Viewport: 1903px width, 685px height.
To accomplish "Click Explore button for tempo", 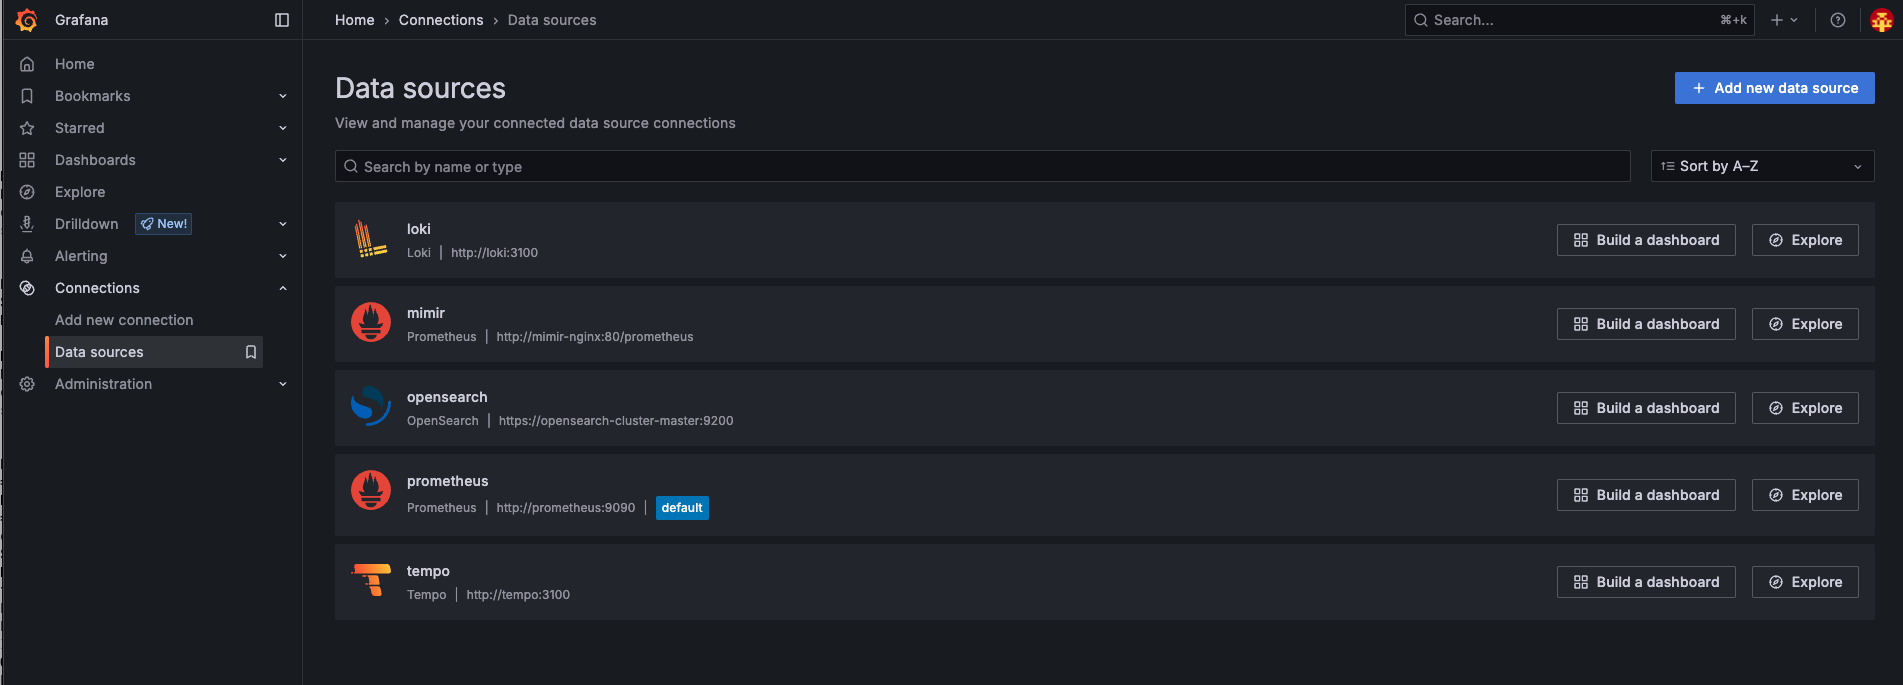I will [1805, 582].
